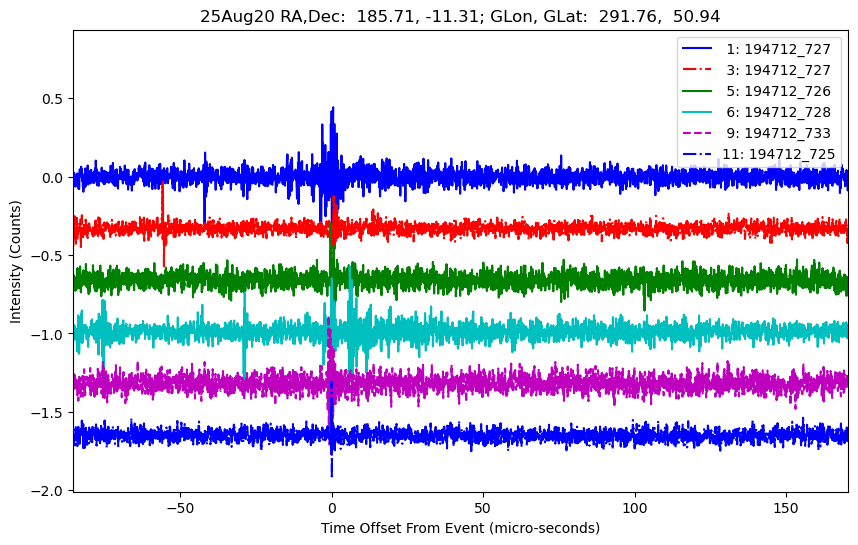The width and height of the screenshot is (858, 545).
Task: Click the −1.0 y-axis tick label
Action: (47, 334)
